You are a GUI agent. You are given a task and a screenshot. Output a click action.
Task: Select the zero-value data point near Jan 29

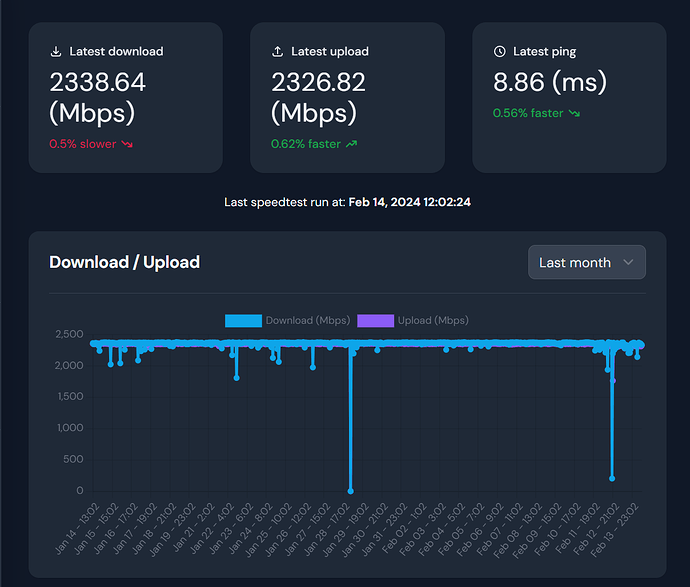coord(350,491)
